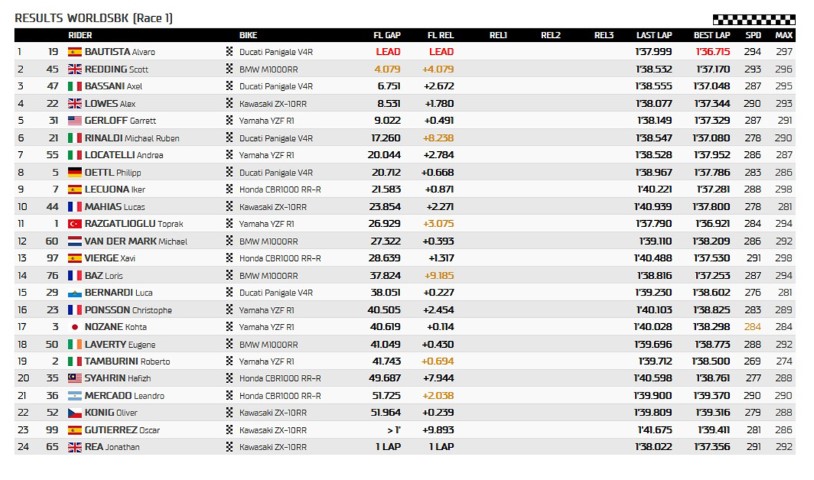Click the Turkish flag next to Razgatlioglu
814x480 pixels.
(x=74, y=224)
